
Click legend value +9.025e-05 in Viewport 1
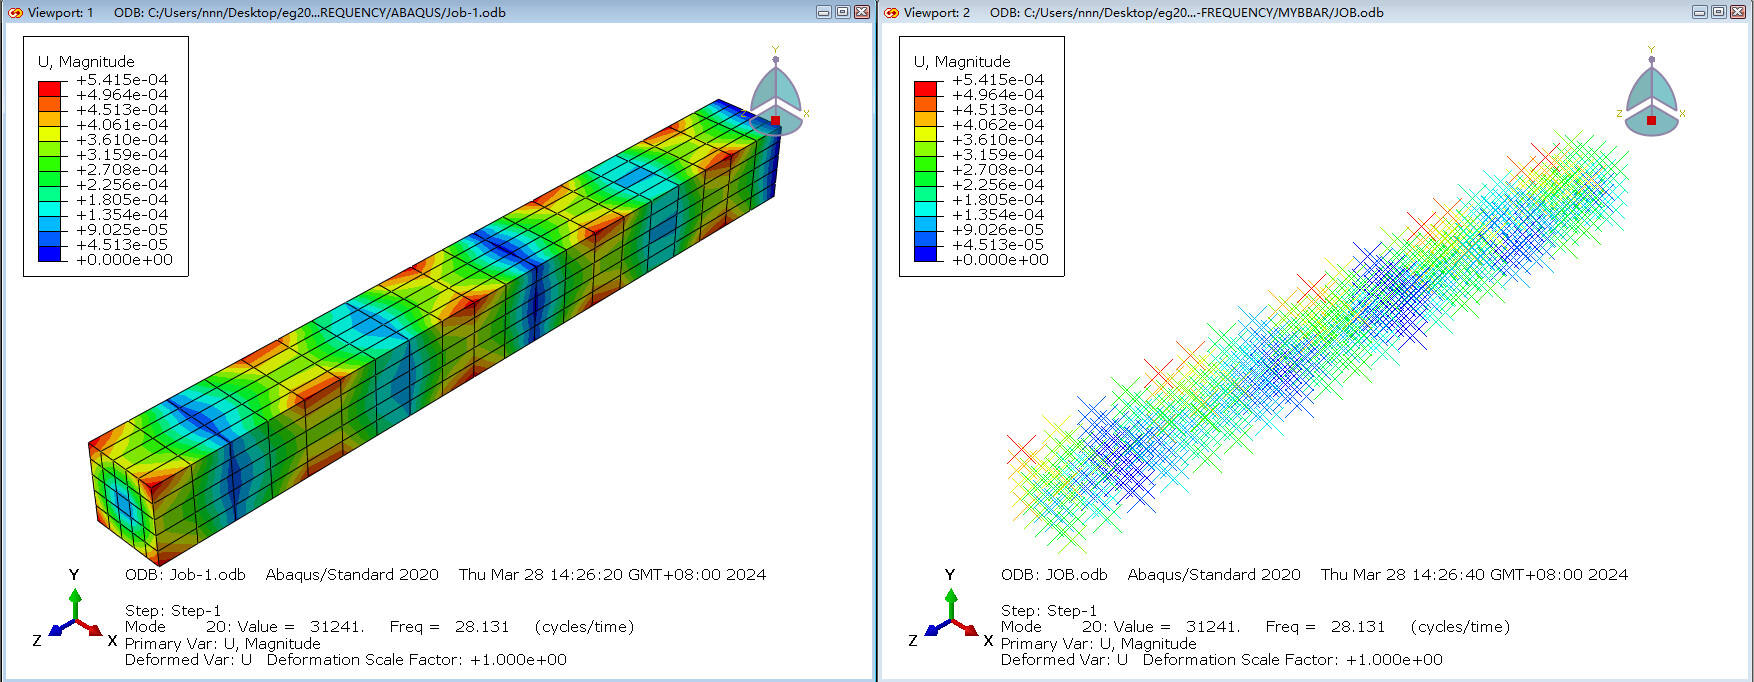(122, 230)
